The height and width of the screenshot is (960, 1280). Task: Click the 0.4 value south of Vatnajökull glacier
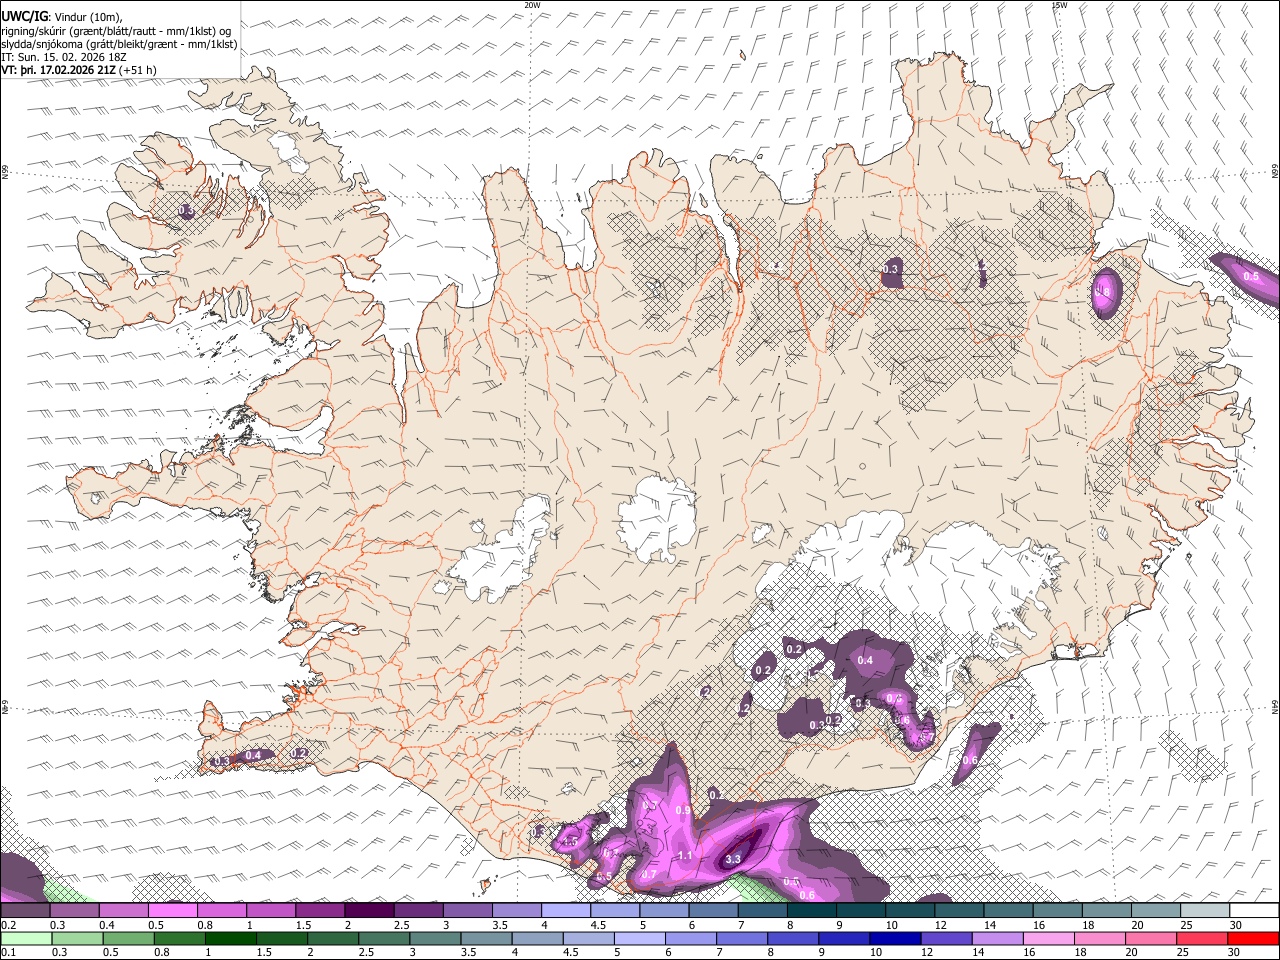[x=866, y=660]
